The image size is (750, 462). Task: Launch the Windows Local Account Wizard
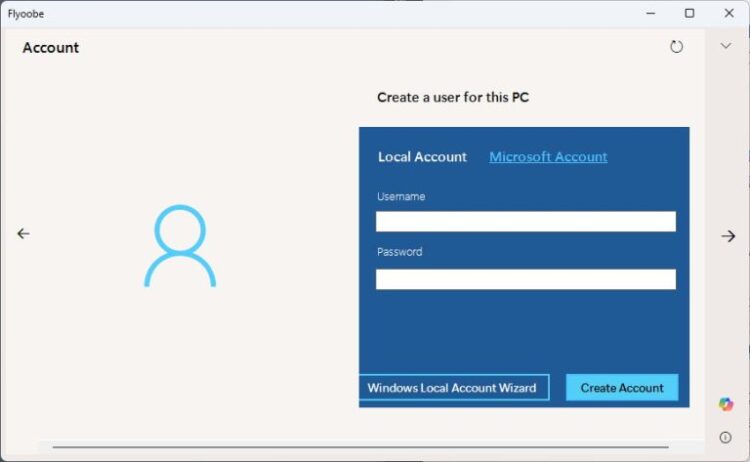[x=453, y=388]
